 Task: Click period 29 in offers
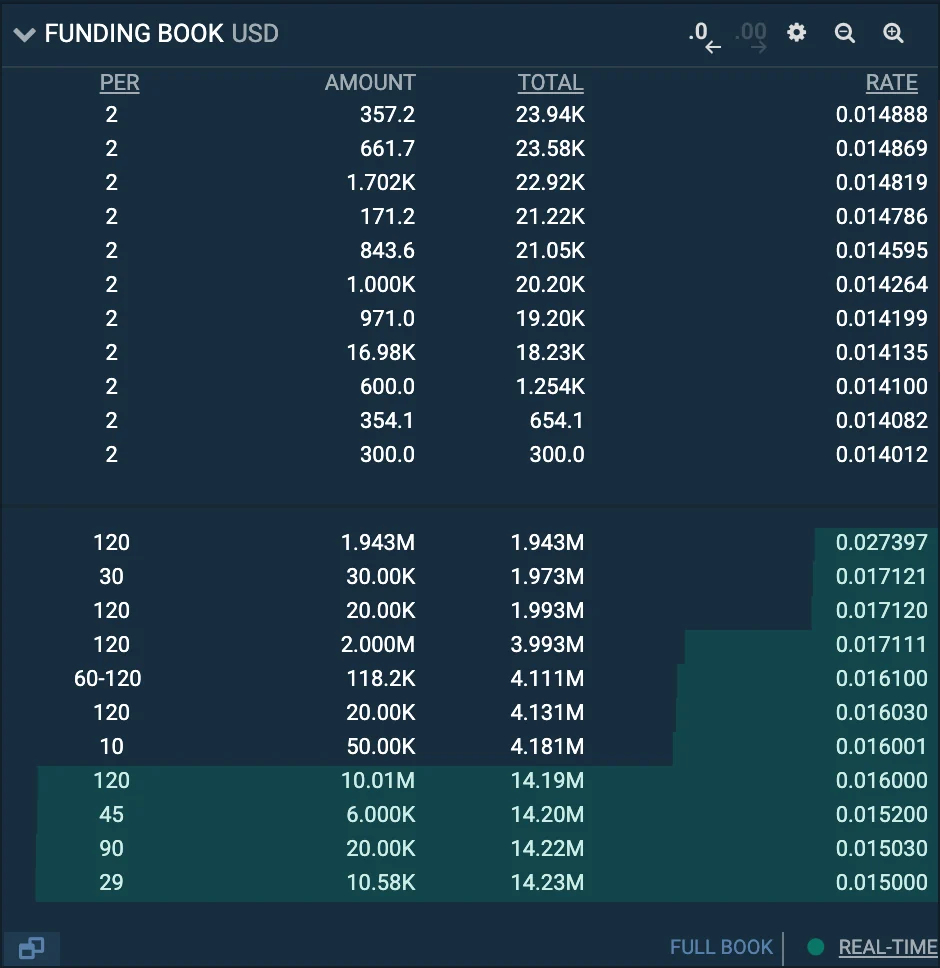point(112,882)
